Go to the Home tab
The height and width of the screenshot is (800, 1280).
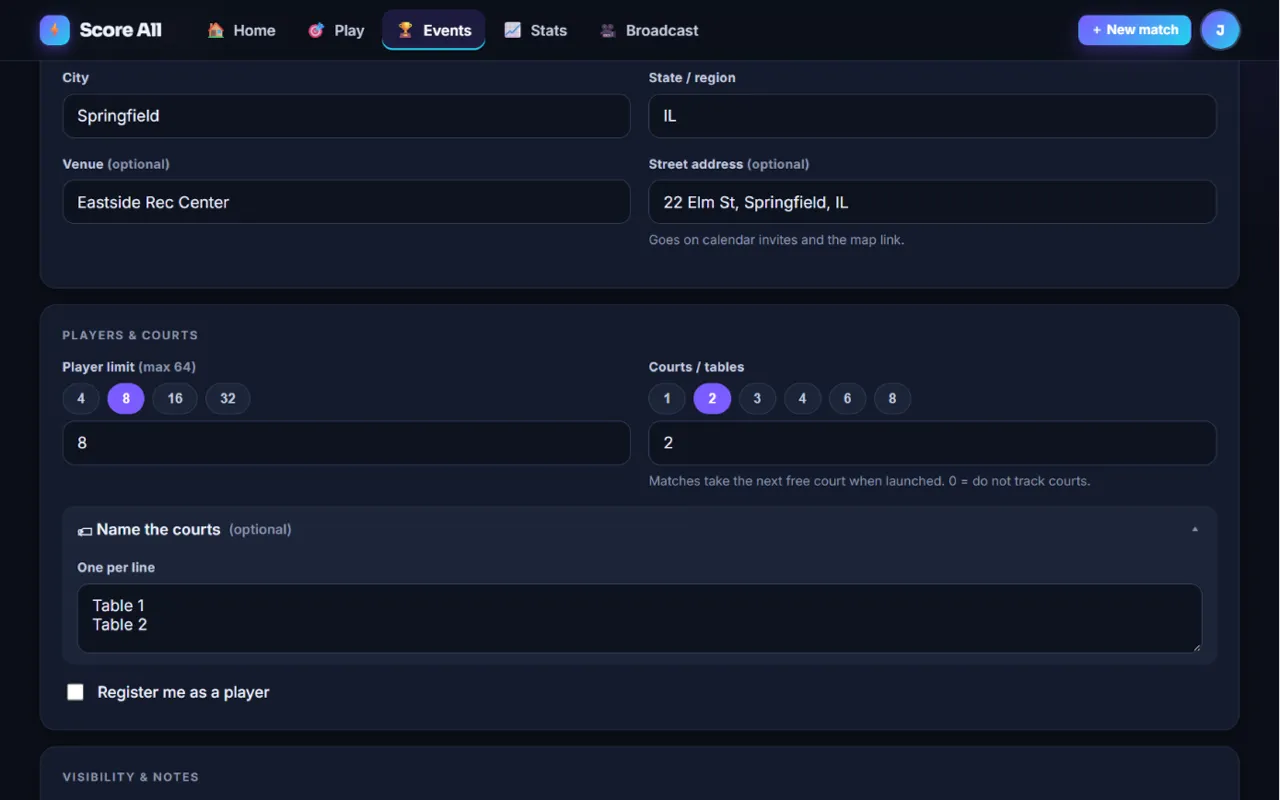[x=241, y=30]
